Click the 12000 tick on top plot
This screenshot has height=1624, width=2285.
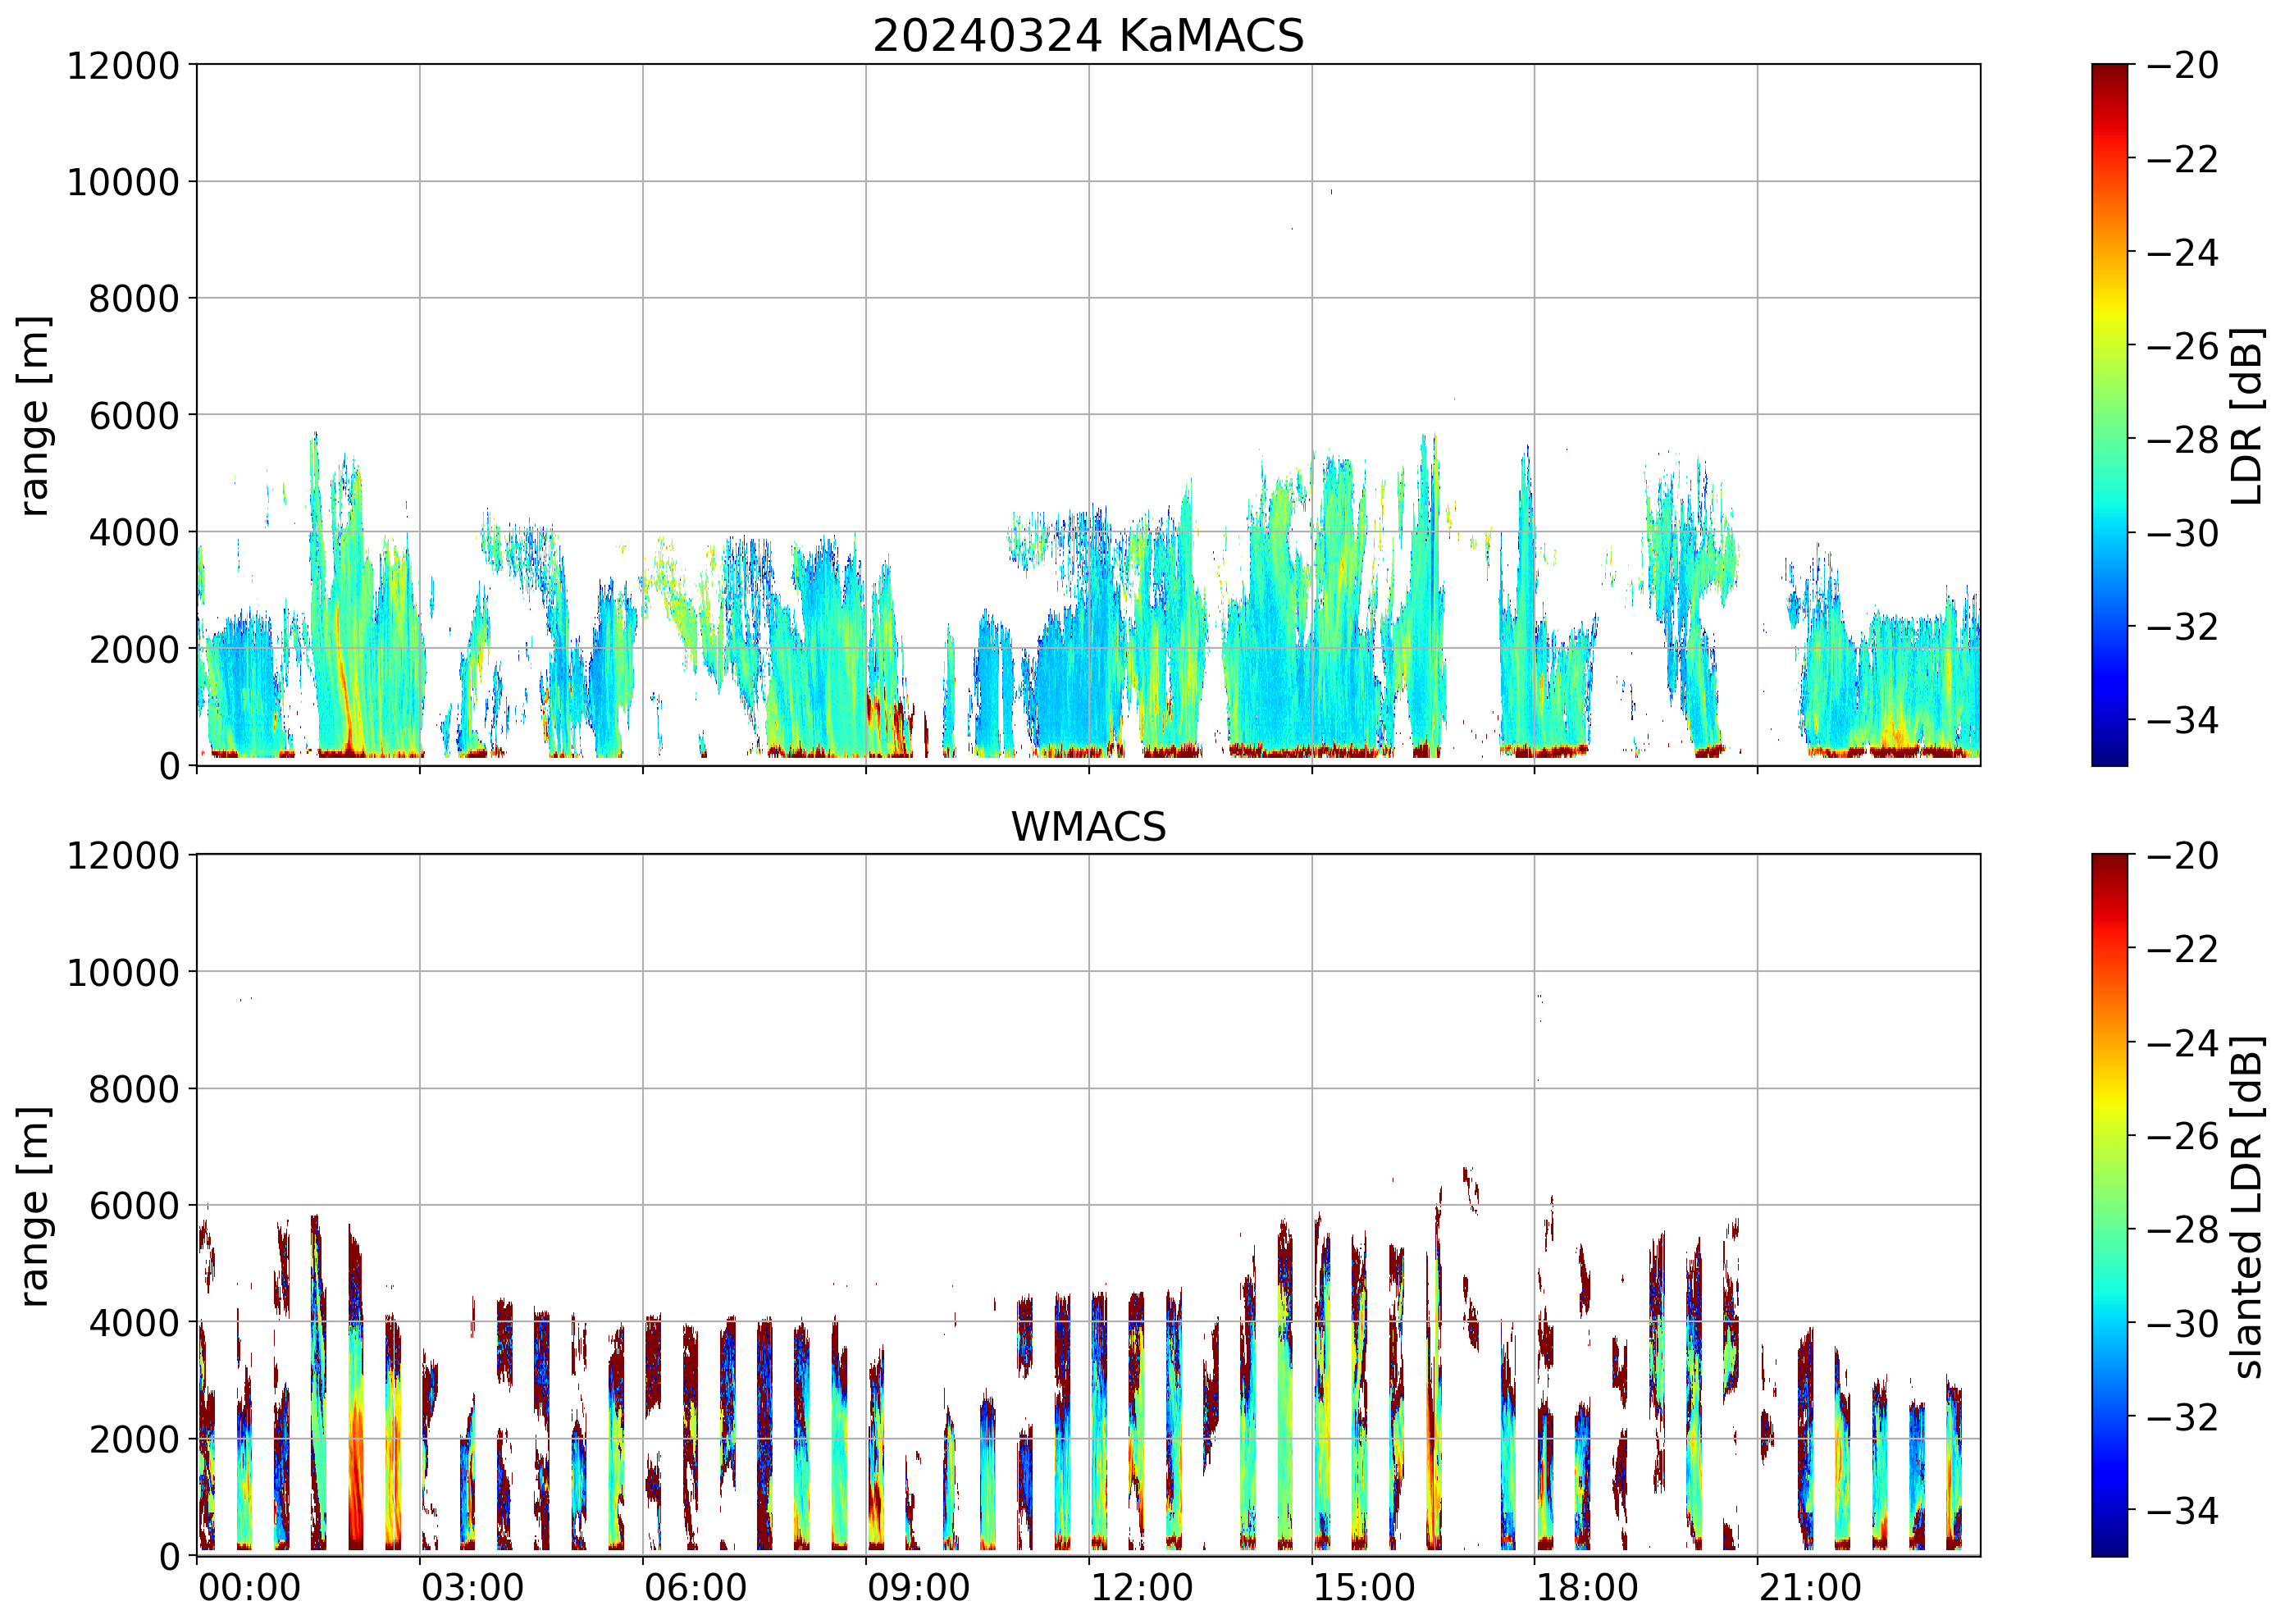pyautogui.click(x=123, y=66)
